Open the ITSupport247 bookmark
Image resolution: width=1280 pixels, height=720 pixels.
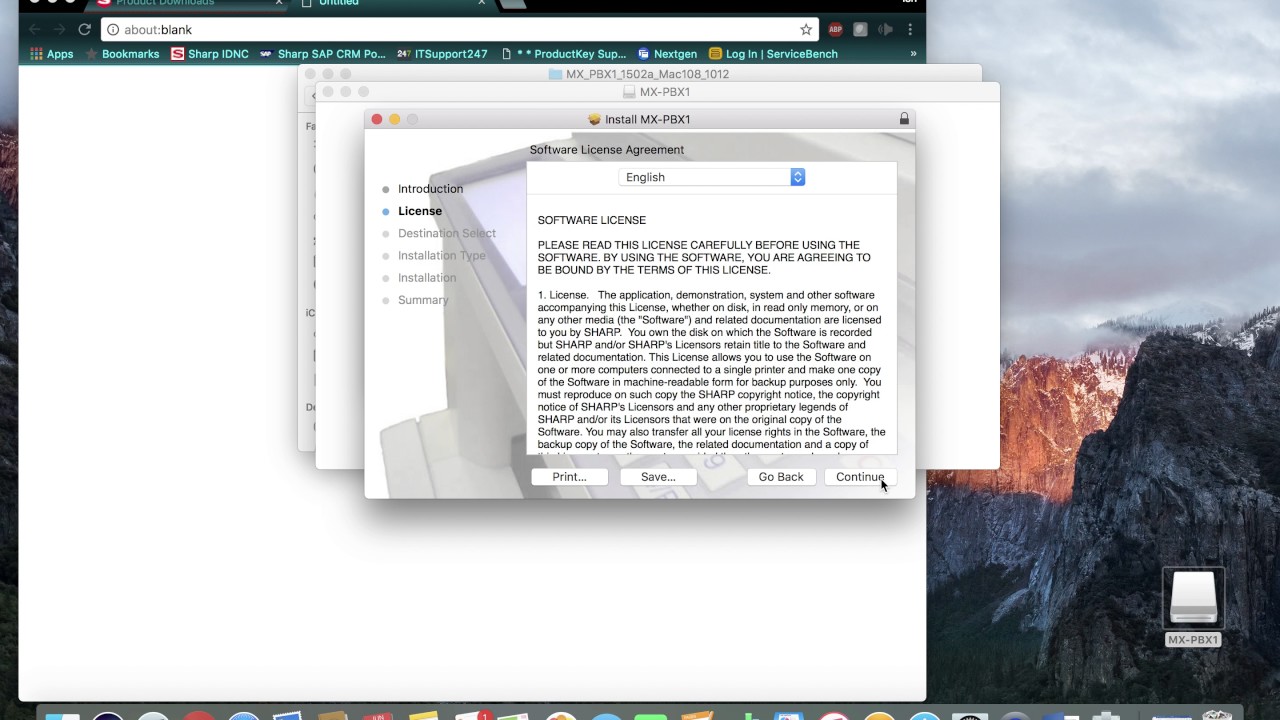(x=442, y=54)
